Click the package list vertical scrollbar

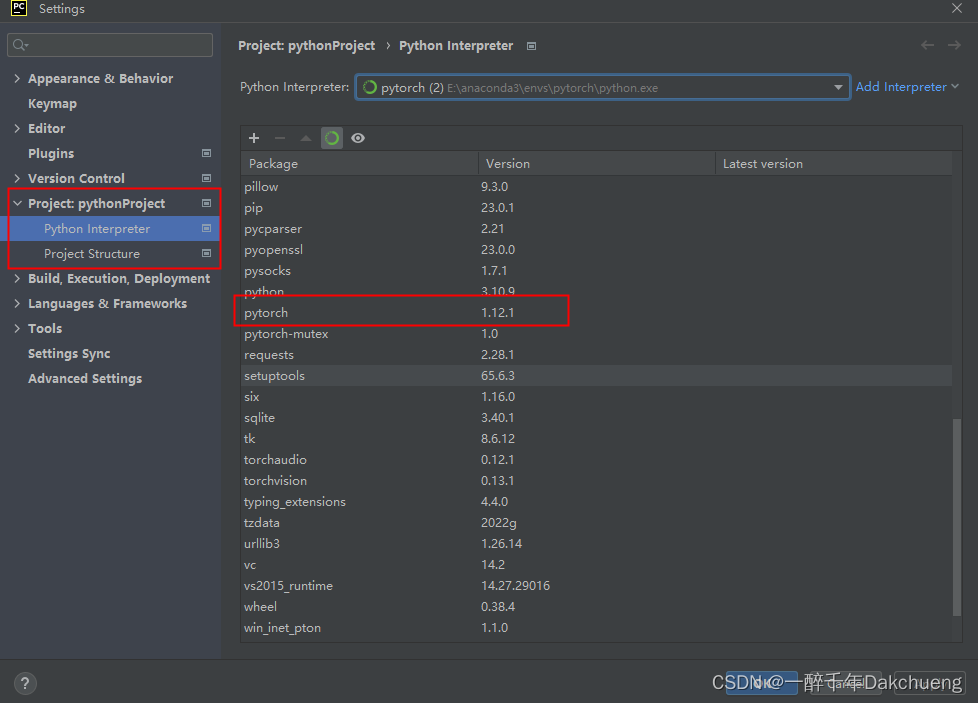(957, 517)
